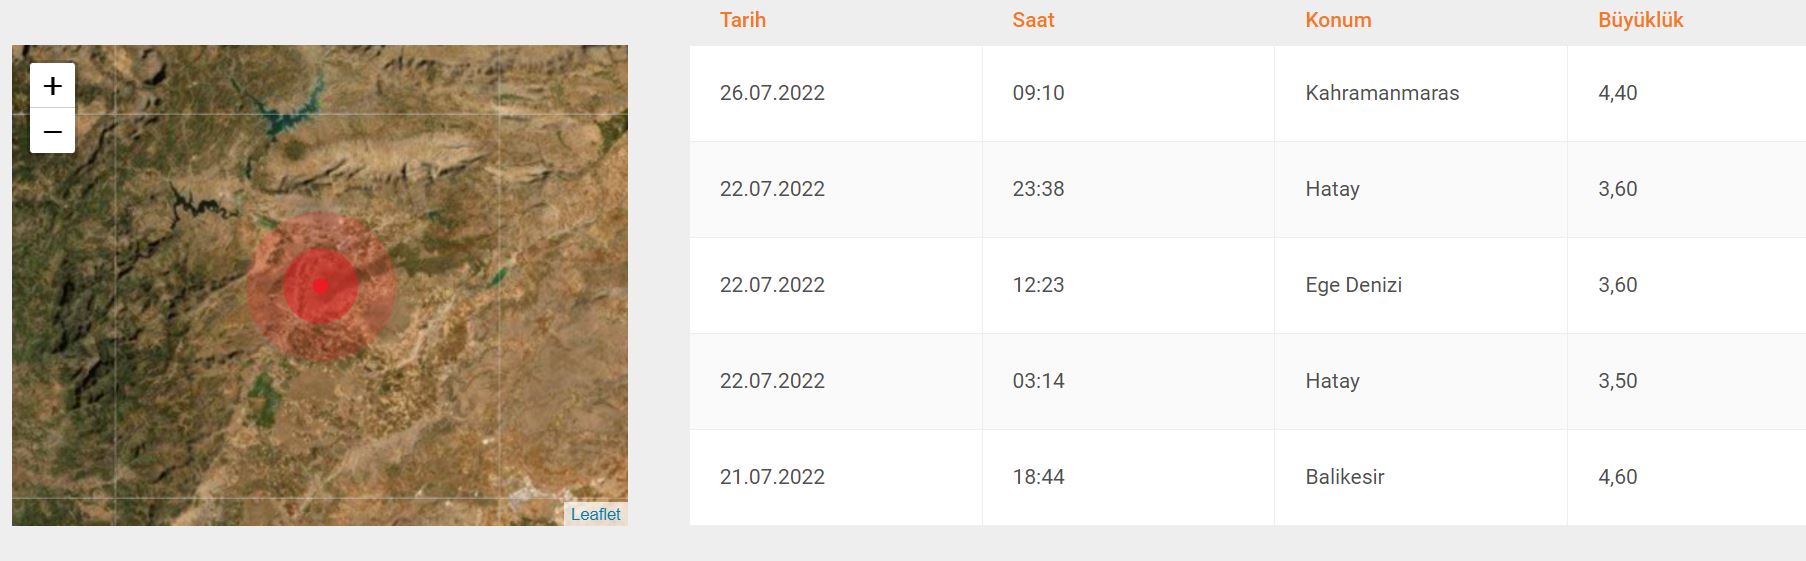Select the Saat column header
The height and width of the screenshot is (561, 1806).
(1034, 20)
